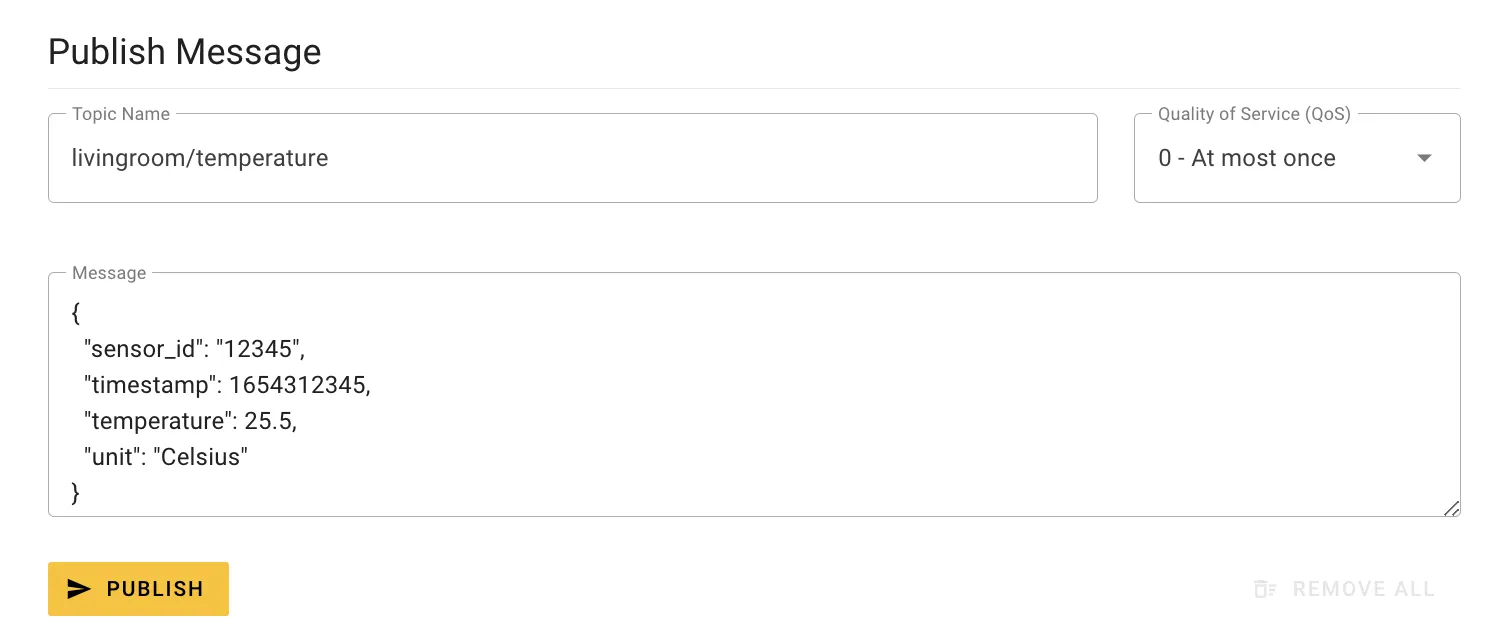Select the '0 - At most once' value
Image resolution: width=1498 pixels, height=638 pixels.
1247,158
